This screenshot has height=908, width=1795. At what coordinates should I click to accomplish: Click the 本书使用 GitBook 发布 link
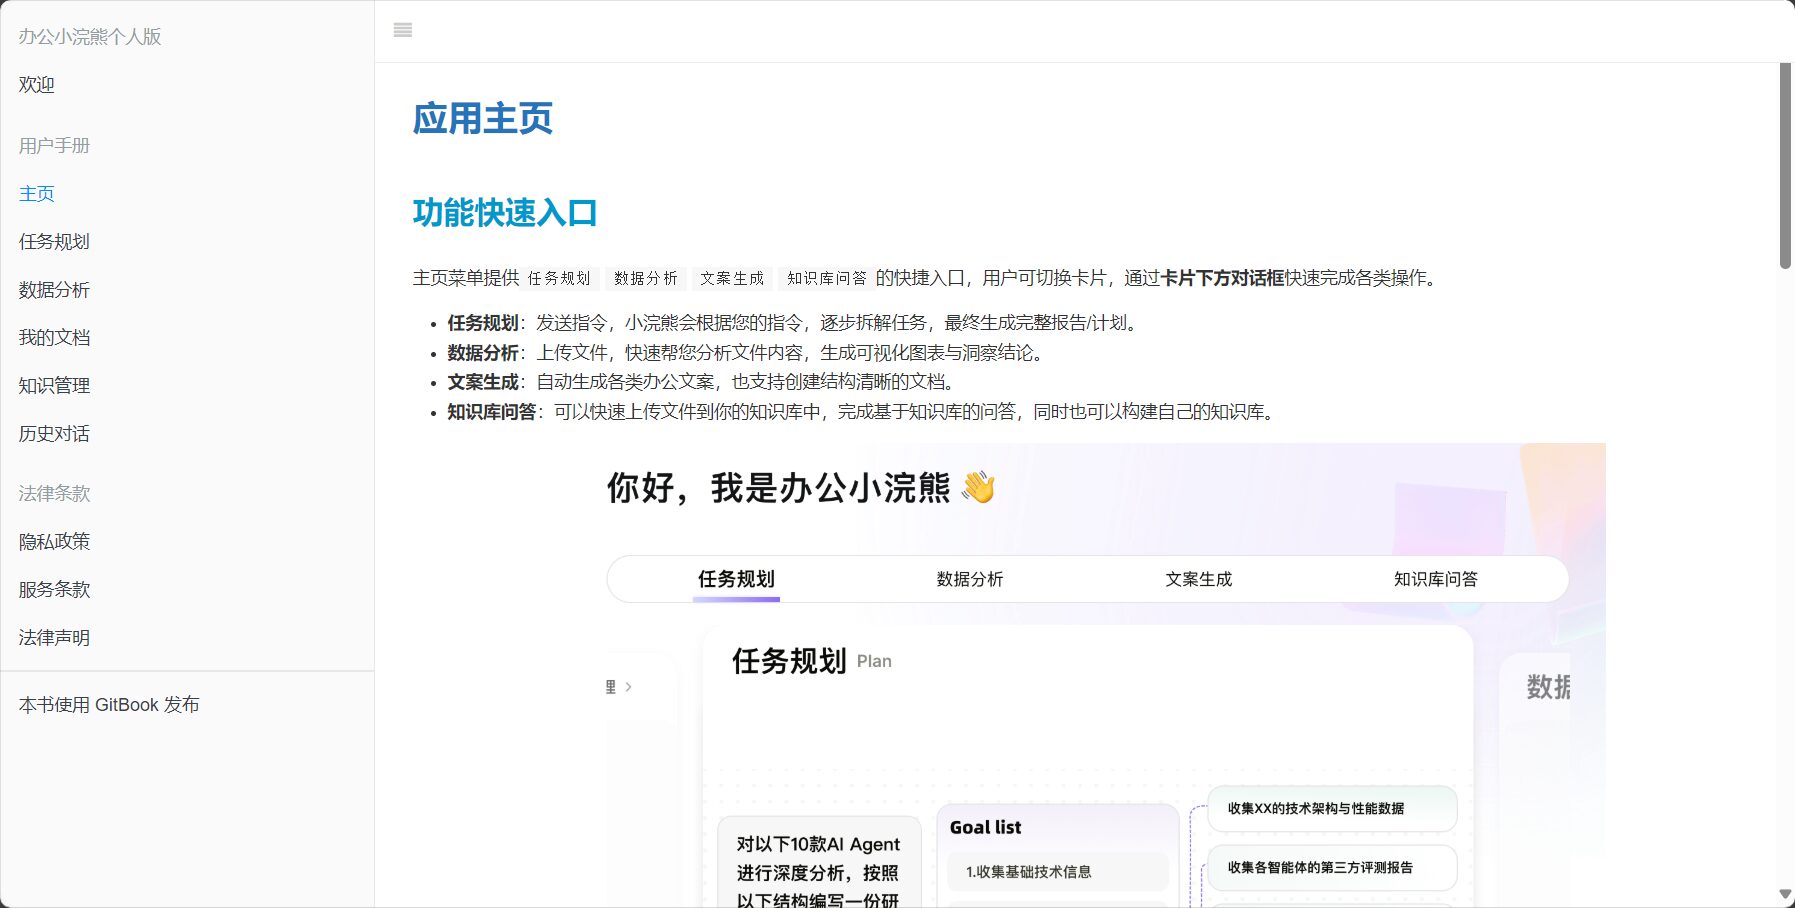[x=109, y=705]
